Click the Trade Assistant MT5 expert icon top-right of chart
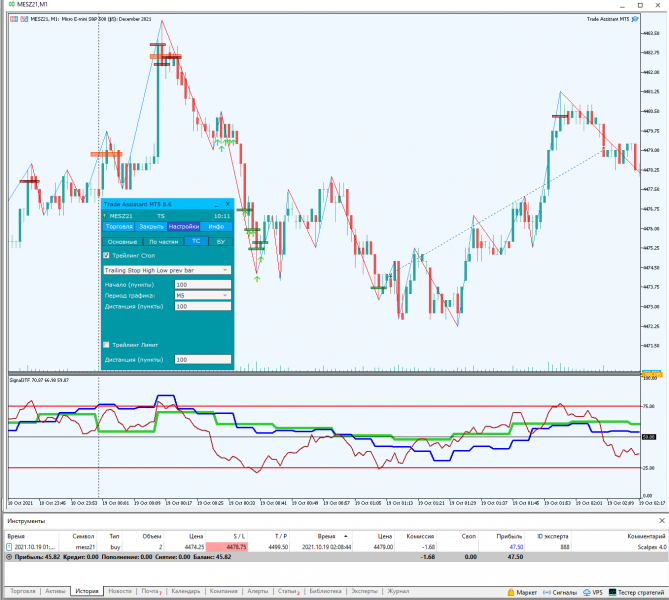The image size is (669, 600). (x=635, y=19)
